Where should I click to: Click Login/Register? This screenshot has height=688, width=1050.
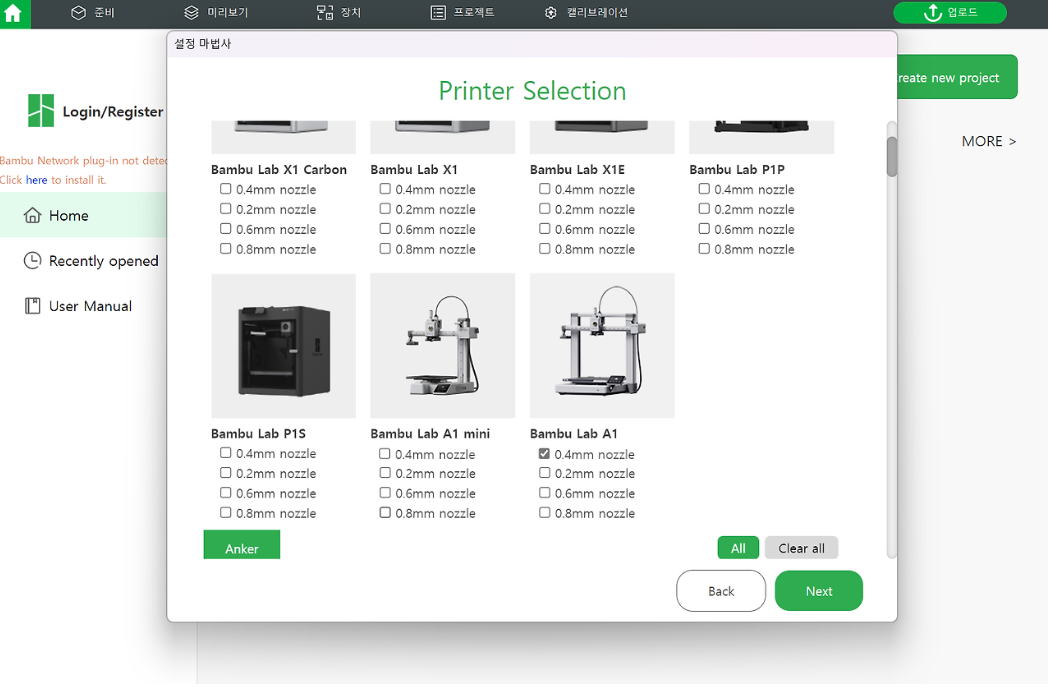click(112, 112)
